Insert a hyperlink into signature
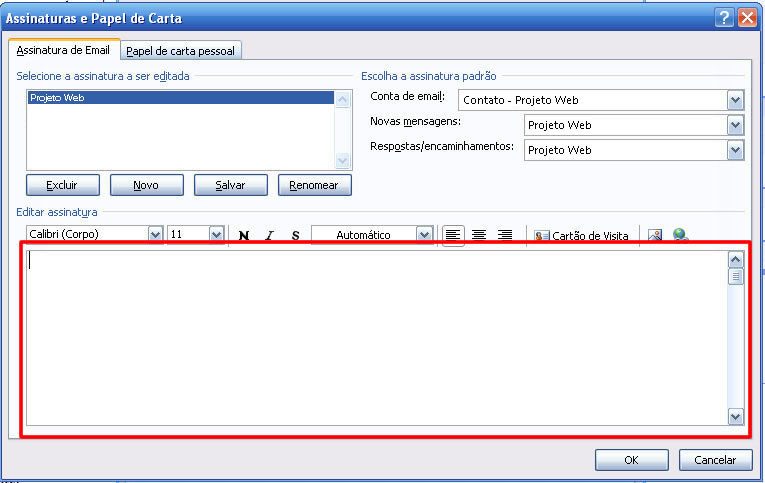Image resolution: width=765 pixels, height=483 pixels. (680, 235)
